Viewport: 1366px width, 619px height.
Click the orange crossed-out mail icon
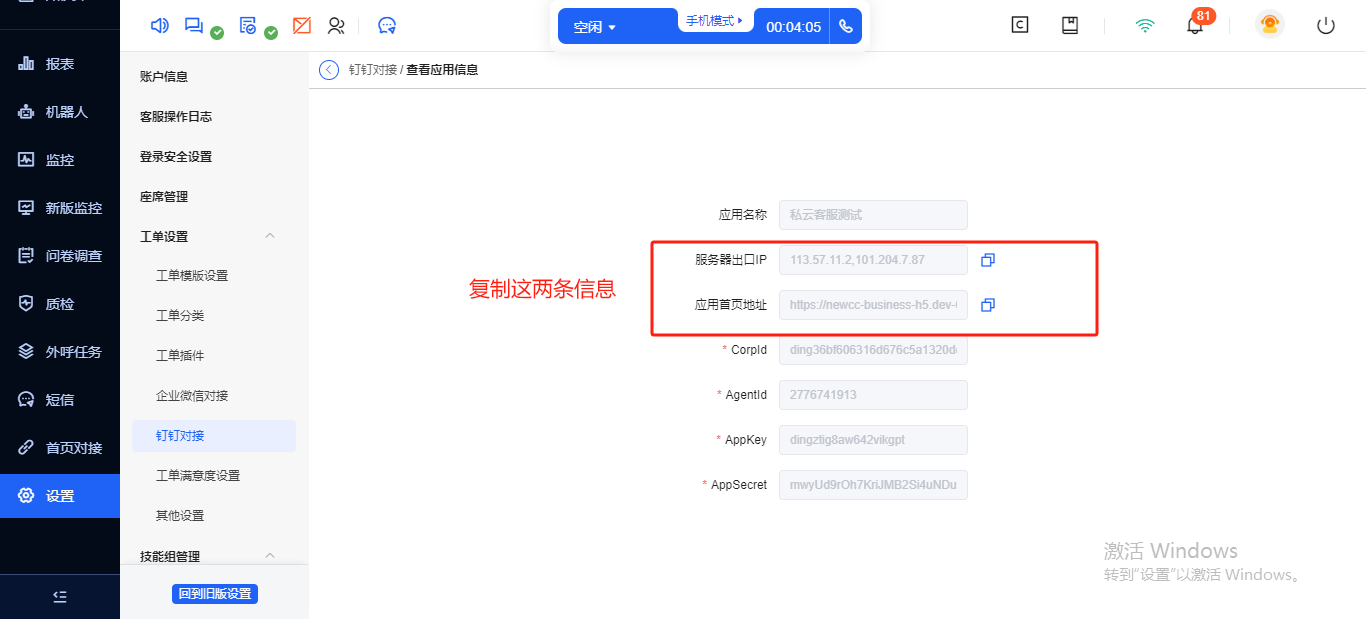point(302,26)
